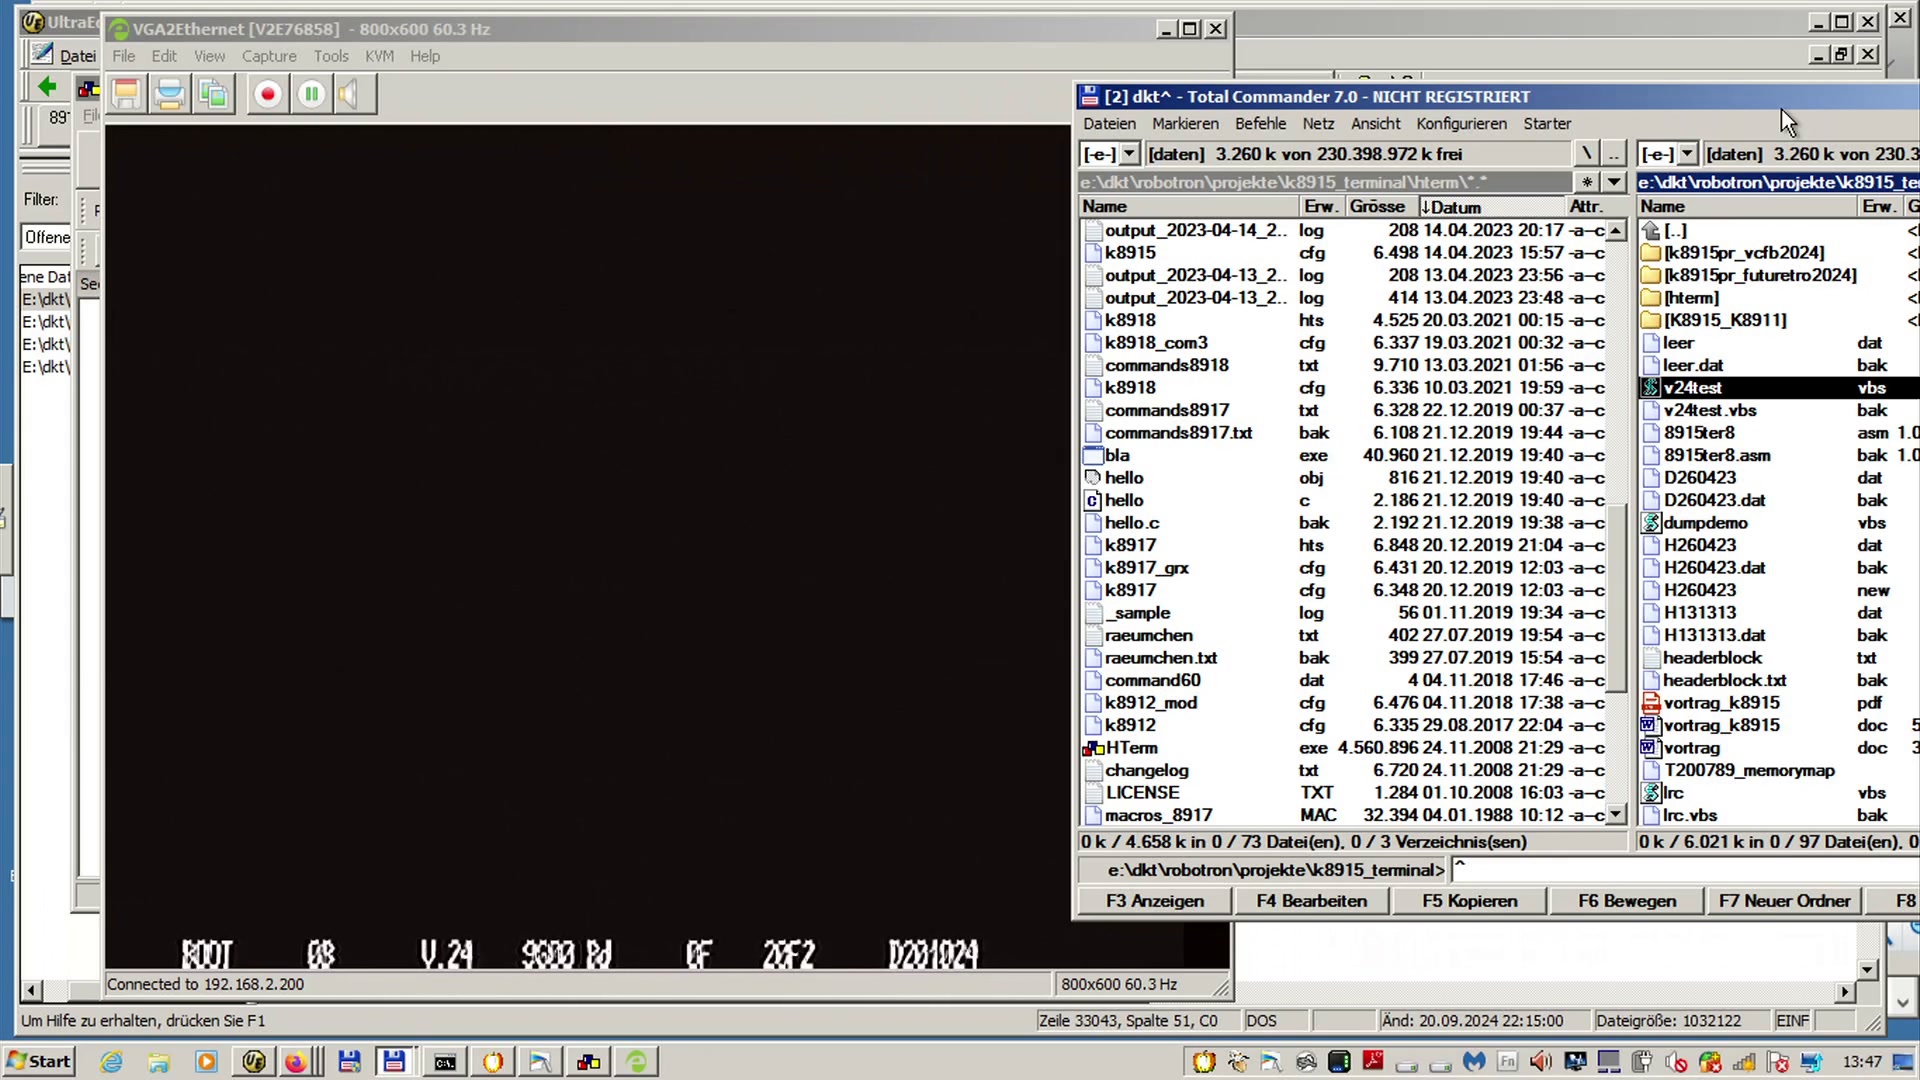Click the hello.c C source icon
Screen dimensions: 1920x1080
point(1093,500)
